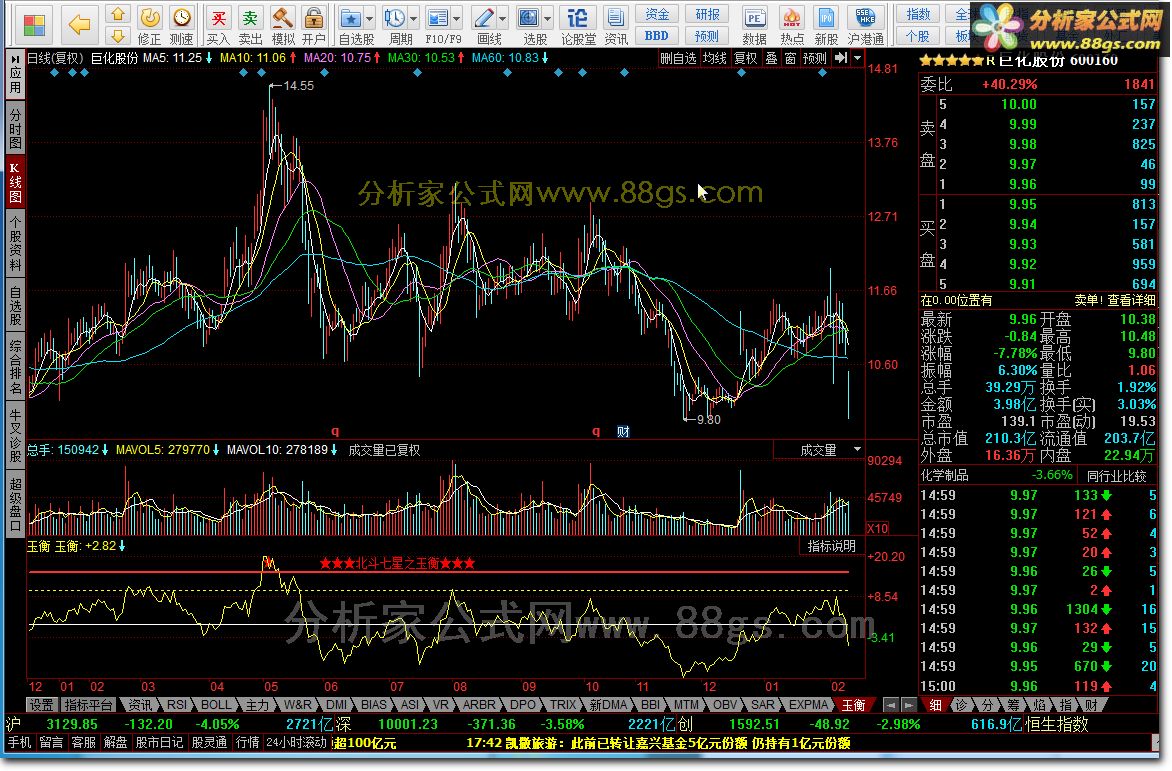Switch to 分时图 sidebar tab
Screen dimensions: 1172x771
click(15, 128)
